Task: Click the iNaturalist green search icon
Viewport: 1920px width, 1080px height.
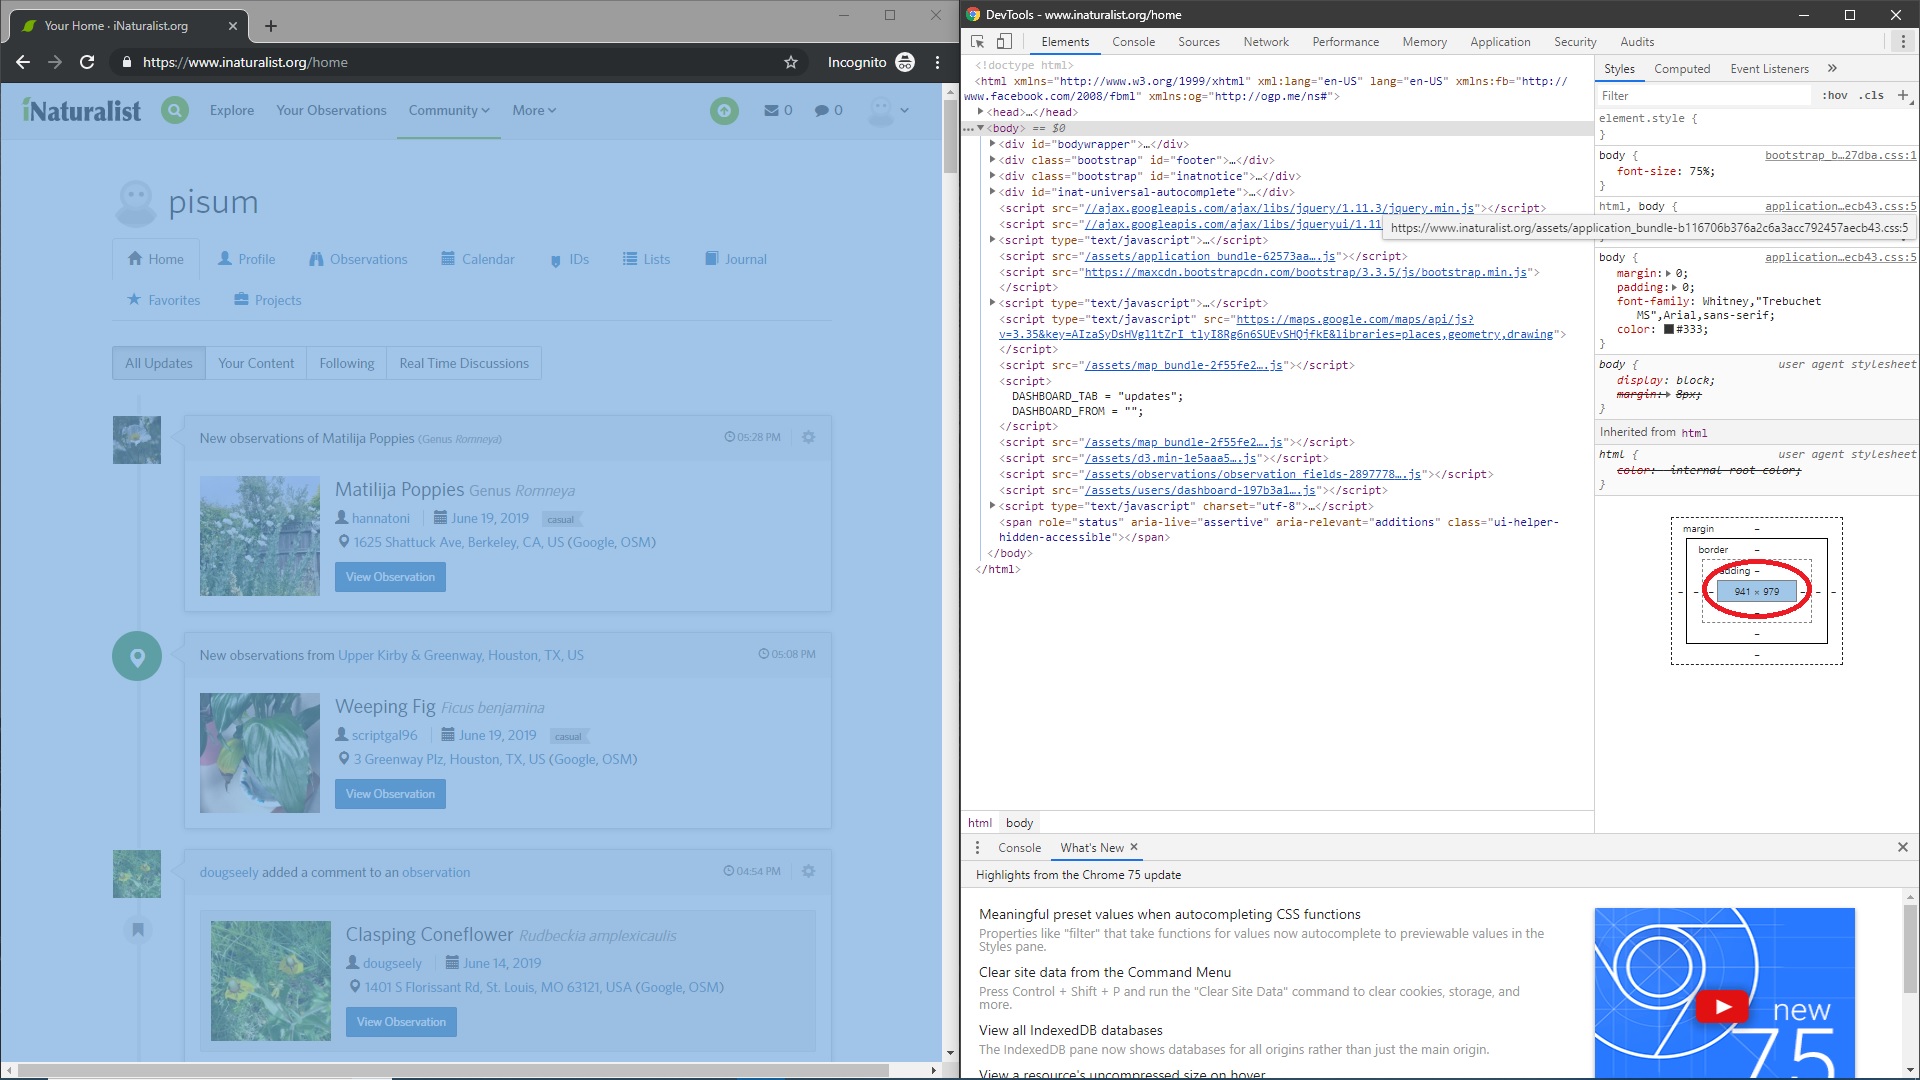Action: [175, 110]
